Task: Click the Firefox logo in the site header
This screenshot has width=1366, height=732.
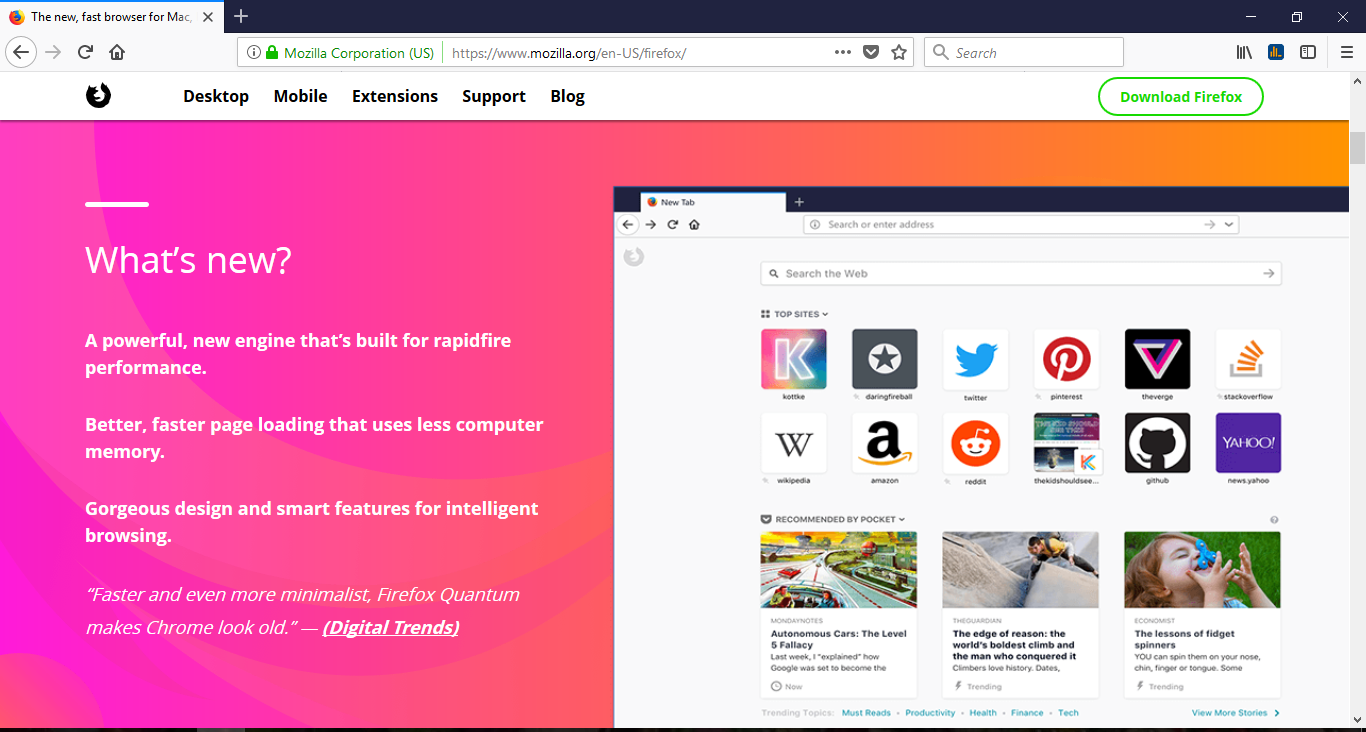Action: [x=98, y=95]
